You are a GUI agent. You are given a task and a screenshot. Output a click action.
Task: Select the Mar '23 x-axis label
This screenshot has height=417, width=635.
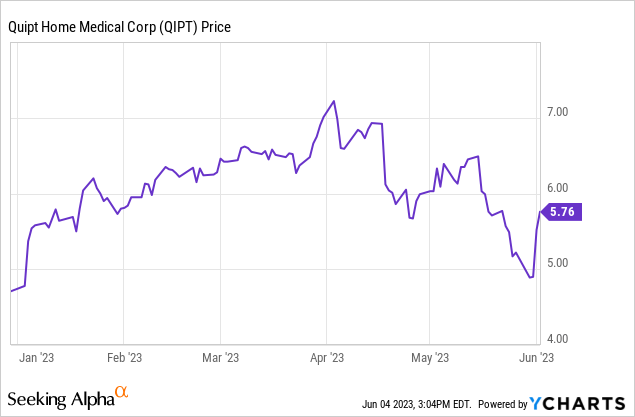pos(220,355)
